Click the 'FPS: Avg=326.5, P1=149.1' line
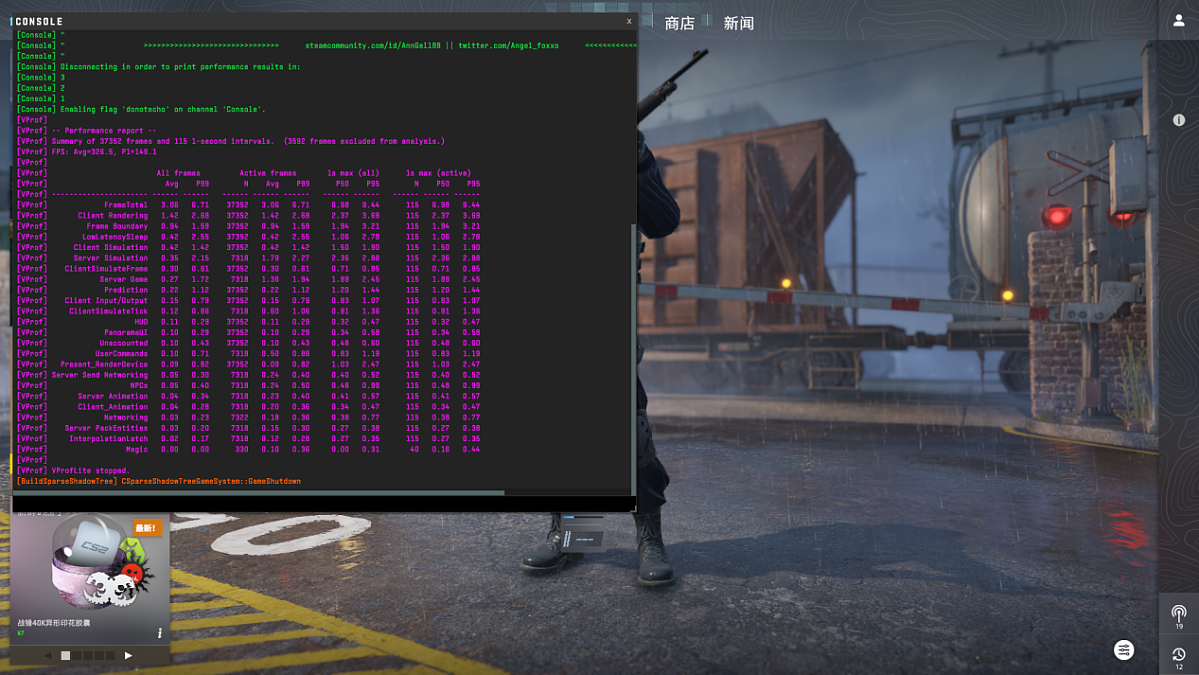 104,152
